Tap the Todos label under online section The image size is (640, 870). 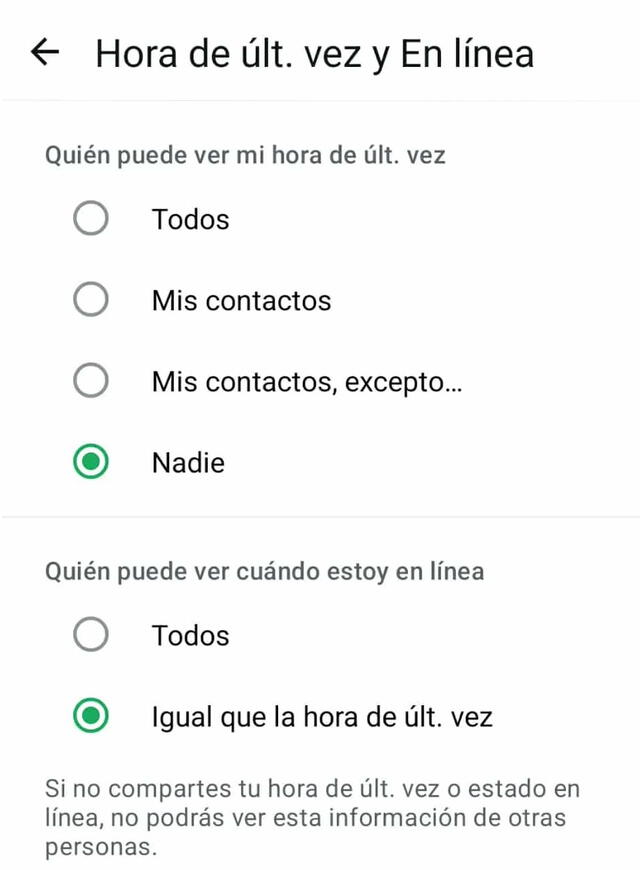(190, 635)
